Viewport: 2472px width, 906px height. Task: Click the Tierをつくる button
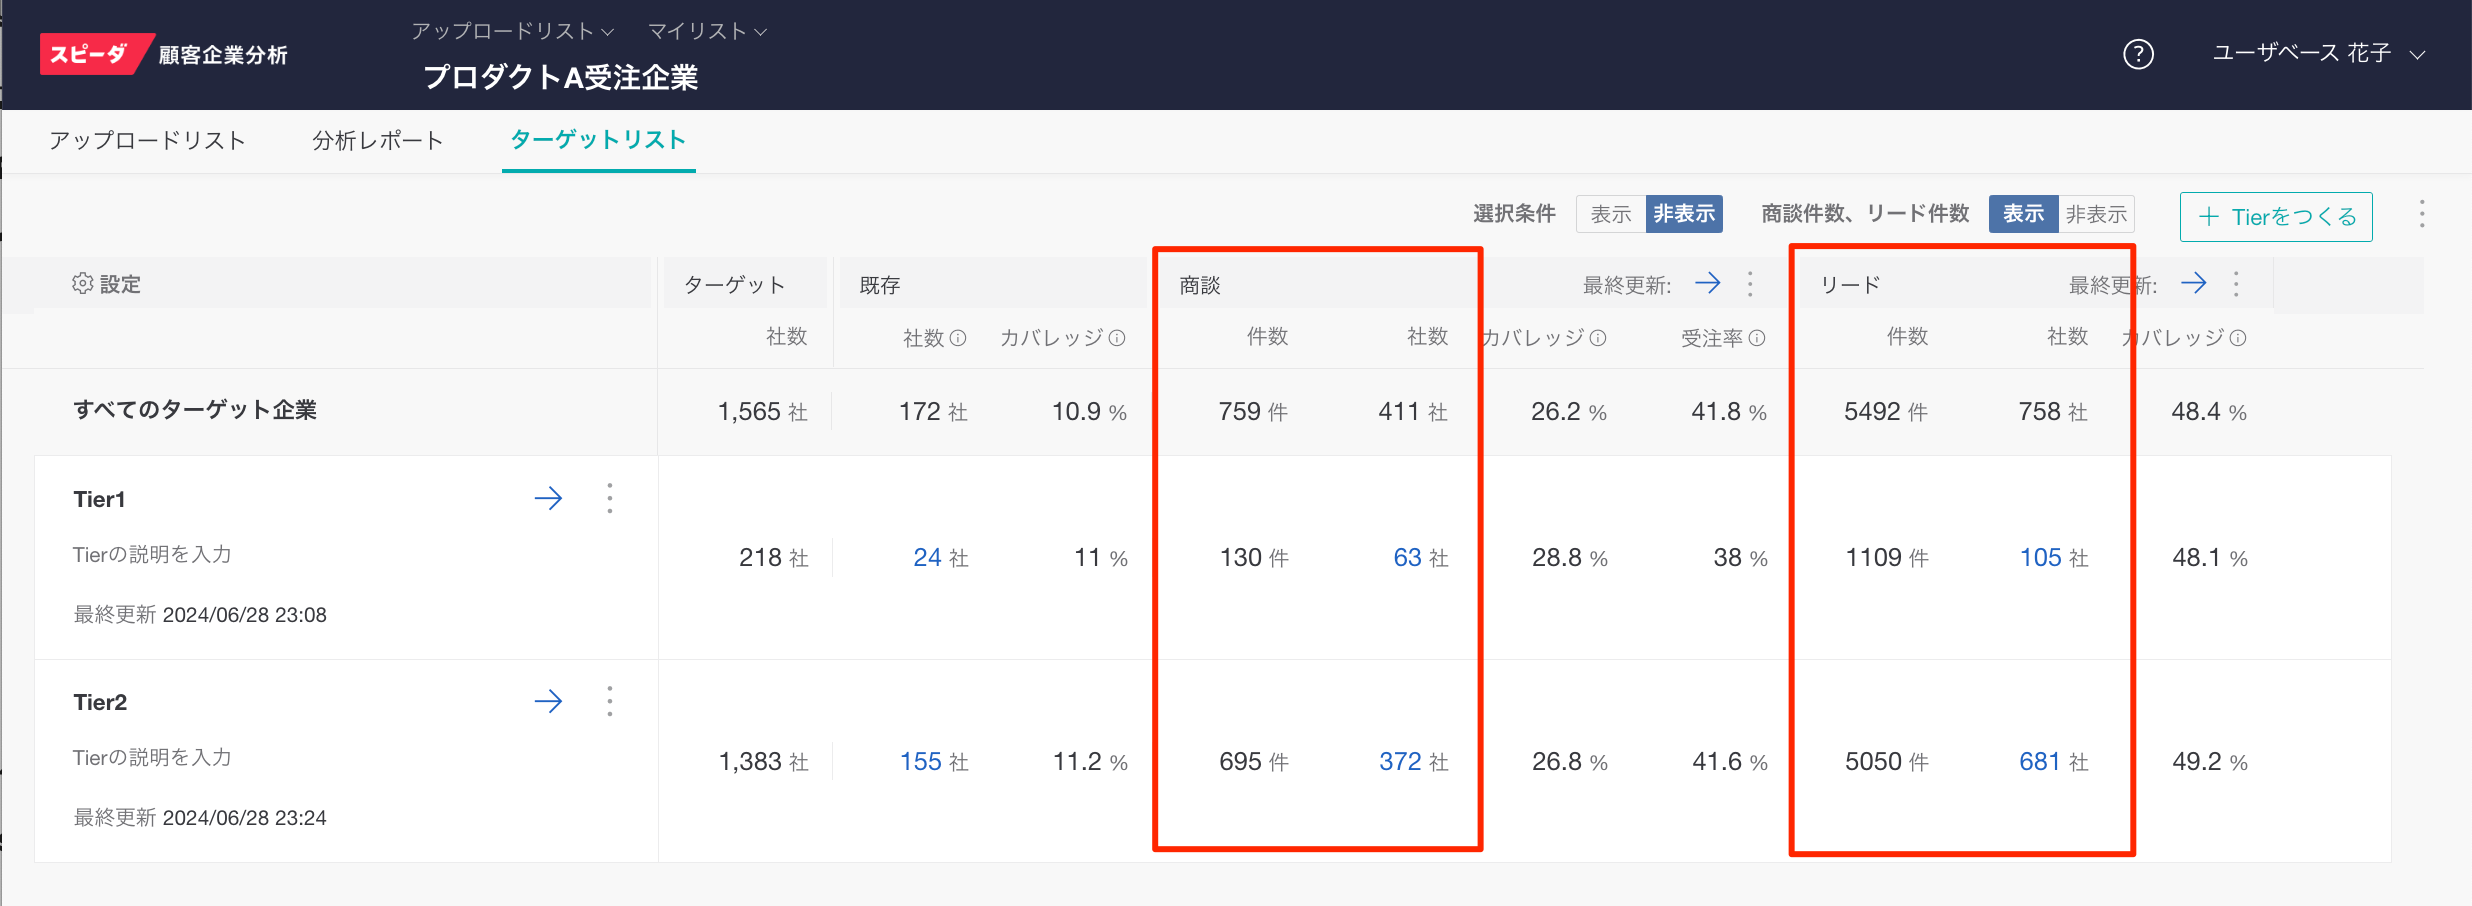(x=2276, y=217)
